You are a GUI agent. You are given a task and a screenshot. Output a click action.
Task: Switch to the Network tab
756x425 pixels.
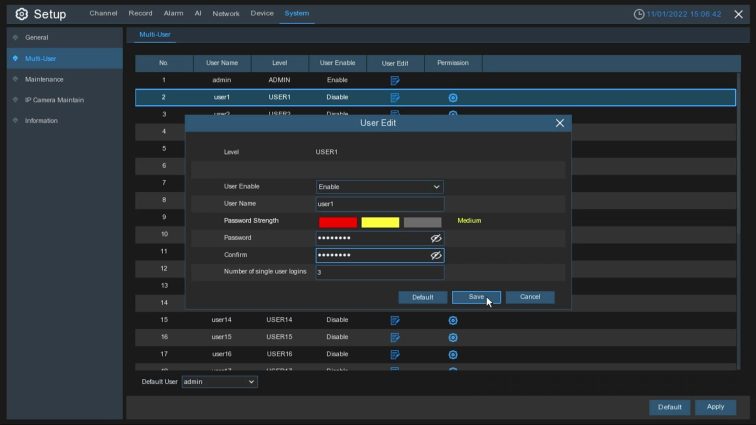pos(226,14)
